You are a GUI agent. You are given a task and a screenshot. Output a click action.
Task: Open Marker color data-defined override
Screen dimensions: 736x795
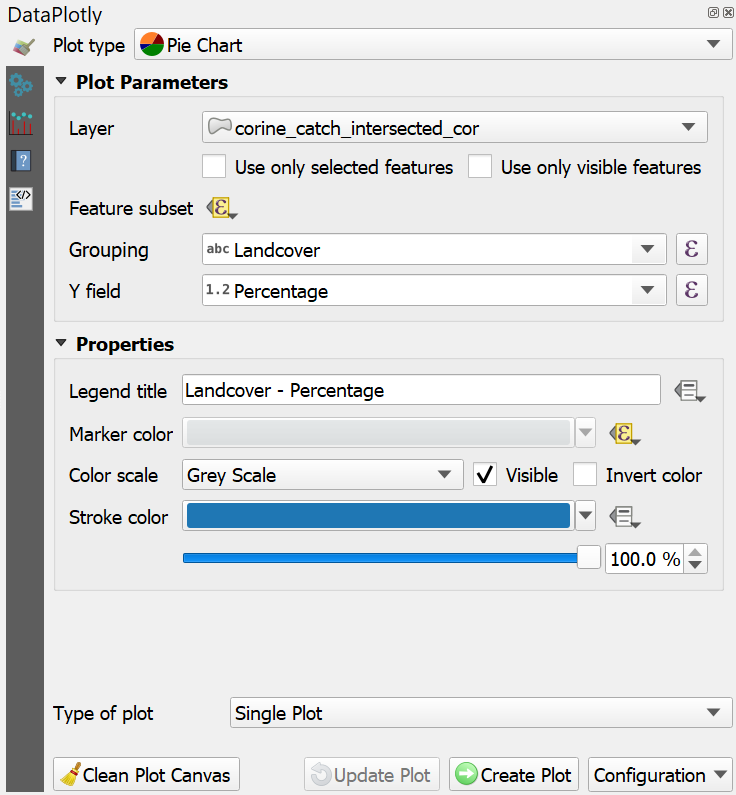(x=625, y=434)
